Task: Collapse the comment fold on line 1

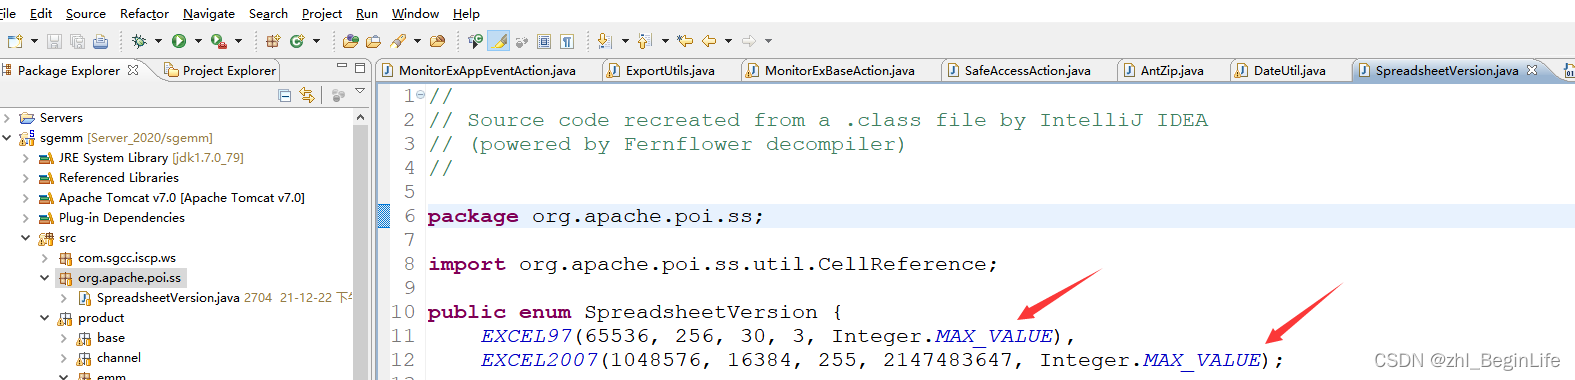Action: point(420,95)
